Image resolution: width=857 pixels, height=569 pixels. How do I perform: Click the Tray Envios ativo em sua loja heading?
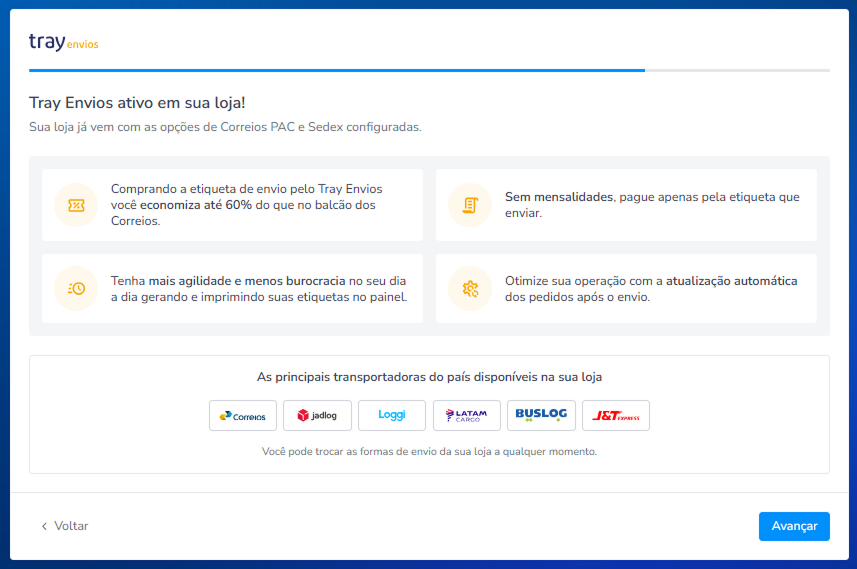point(137,103)
